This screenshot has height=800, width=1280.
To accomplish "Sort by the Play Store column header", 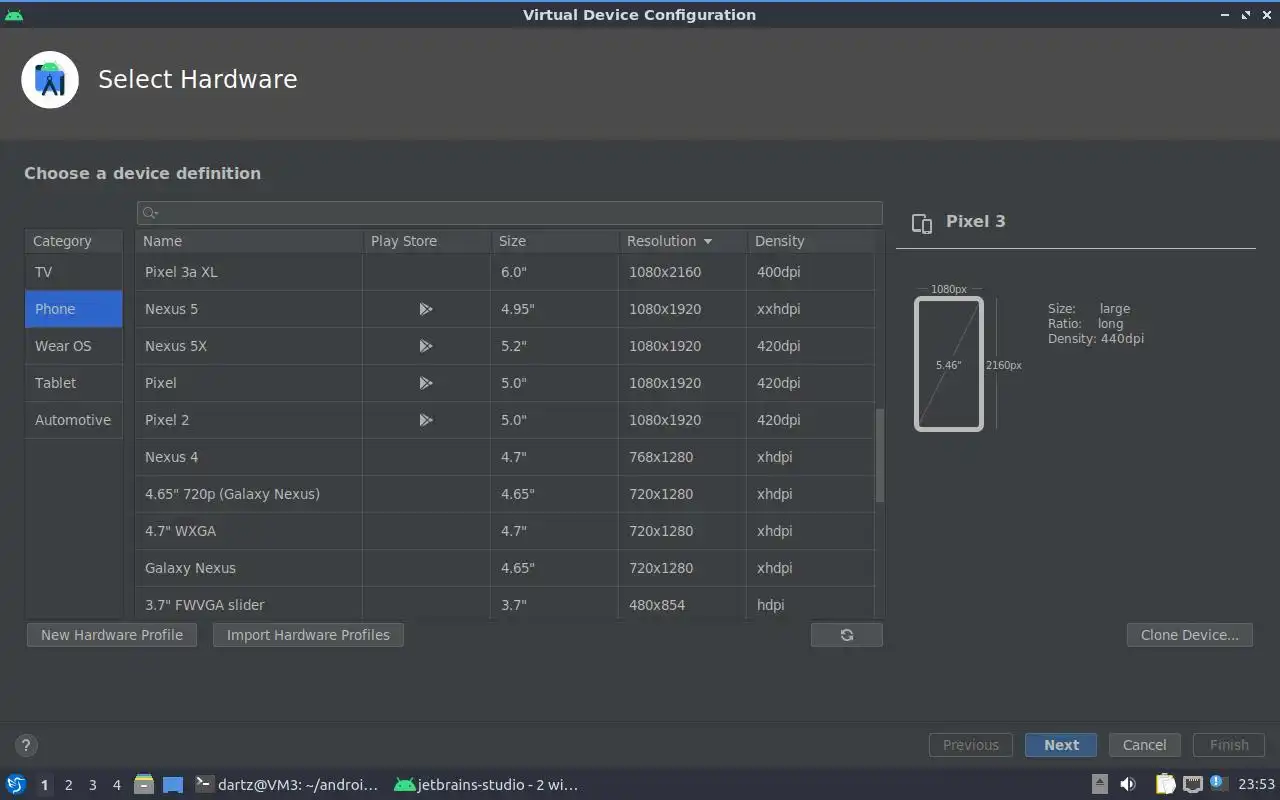I will pyautogui.click(x=426, y=241).
